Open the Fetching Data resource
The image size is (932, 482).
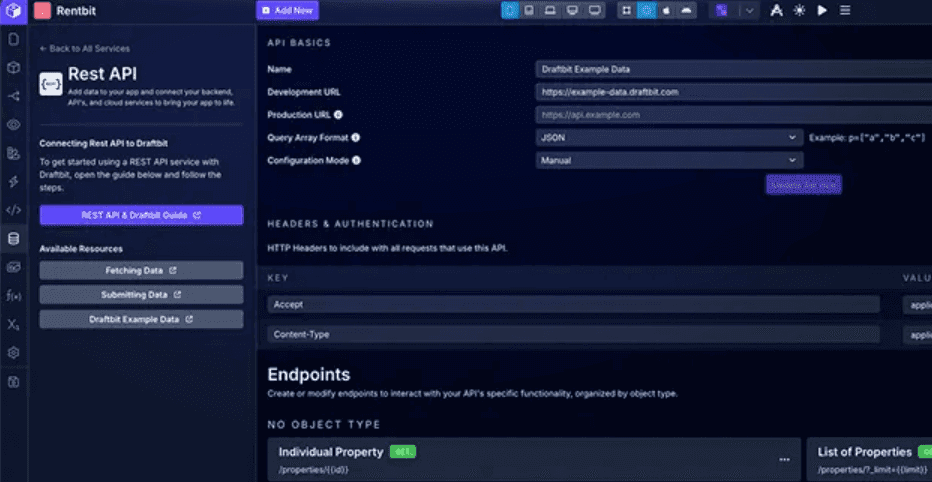pyautogui.click(x=141, y=270)
